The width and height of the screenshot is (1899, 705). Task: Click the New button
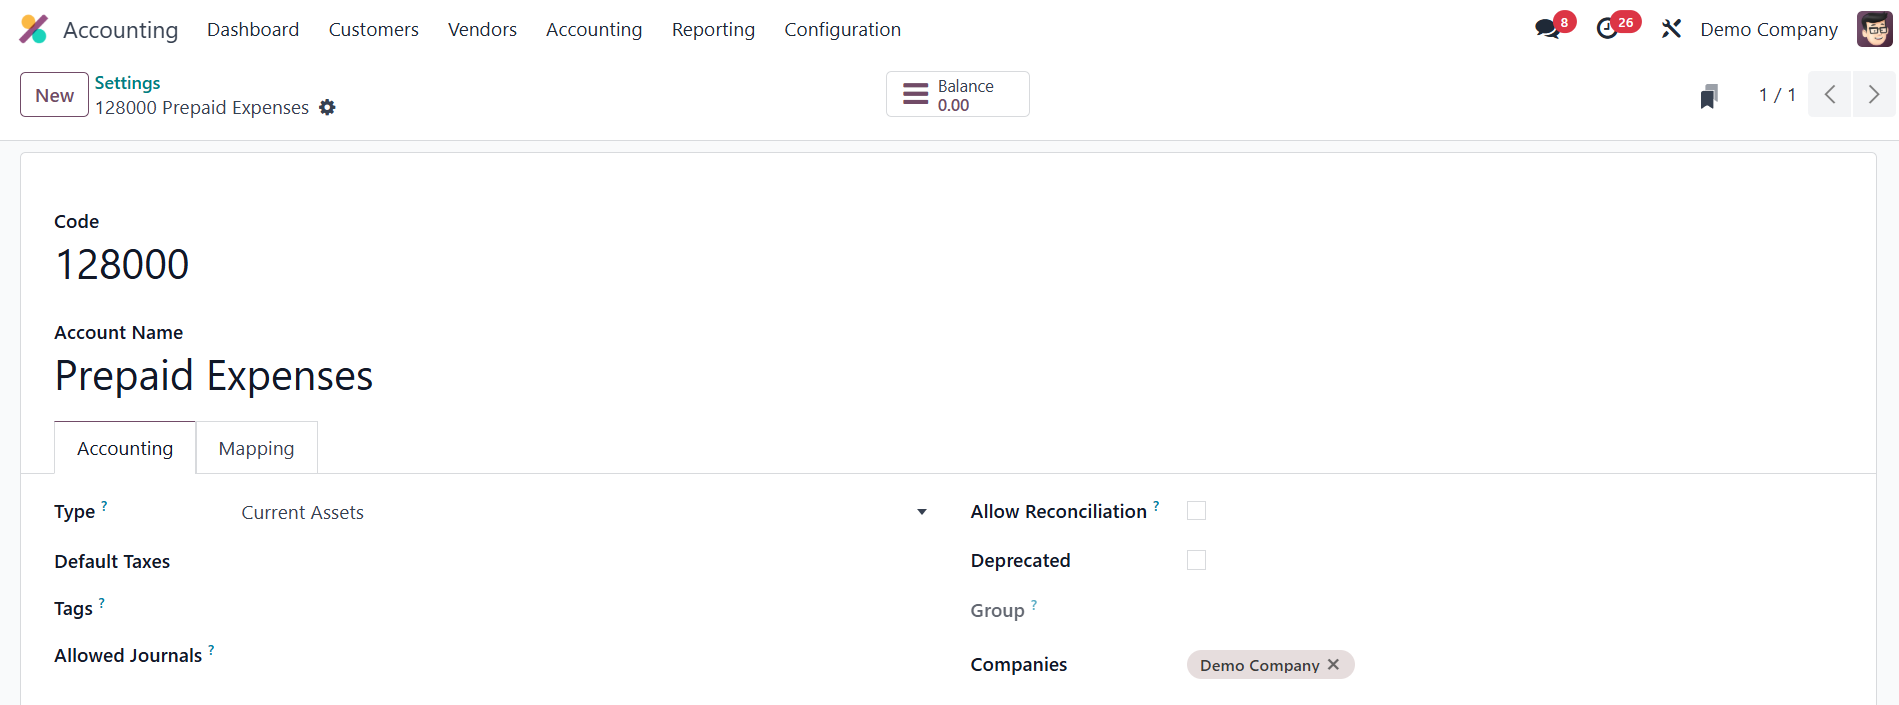tap(54, 95)
